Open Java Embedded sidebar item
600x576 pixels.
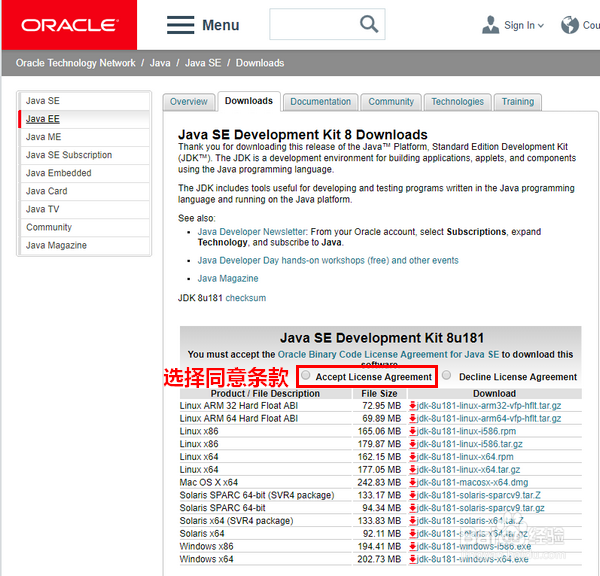pyautogui.click(x=85, y=173)
